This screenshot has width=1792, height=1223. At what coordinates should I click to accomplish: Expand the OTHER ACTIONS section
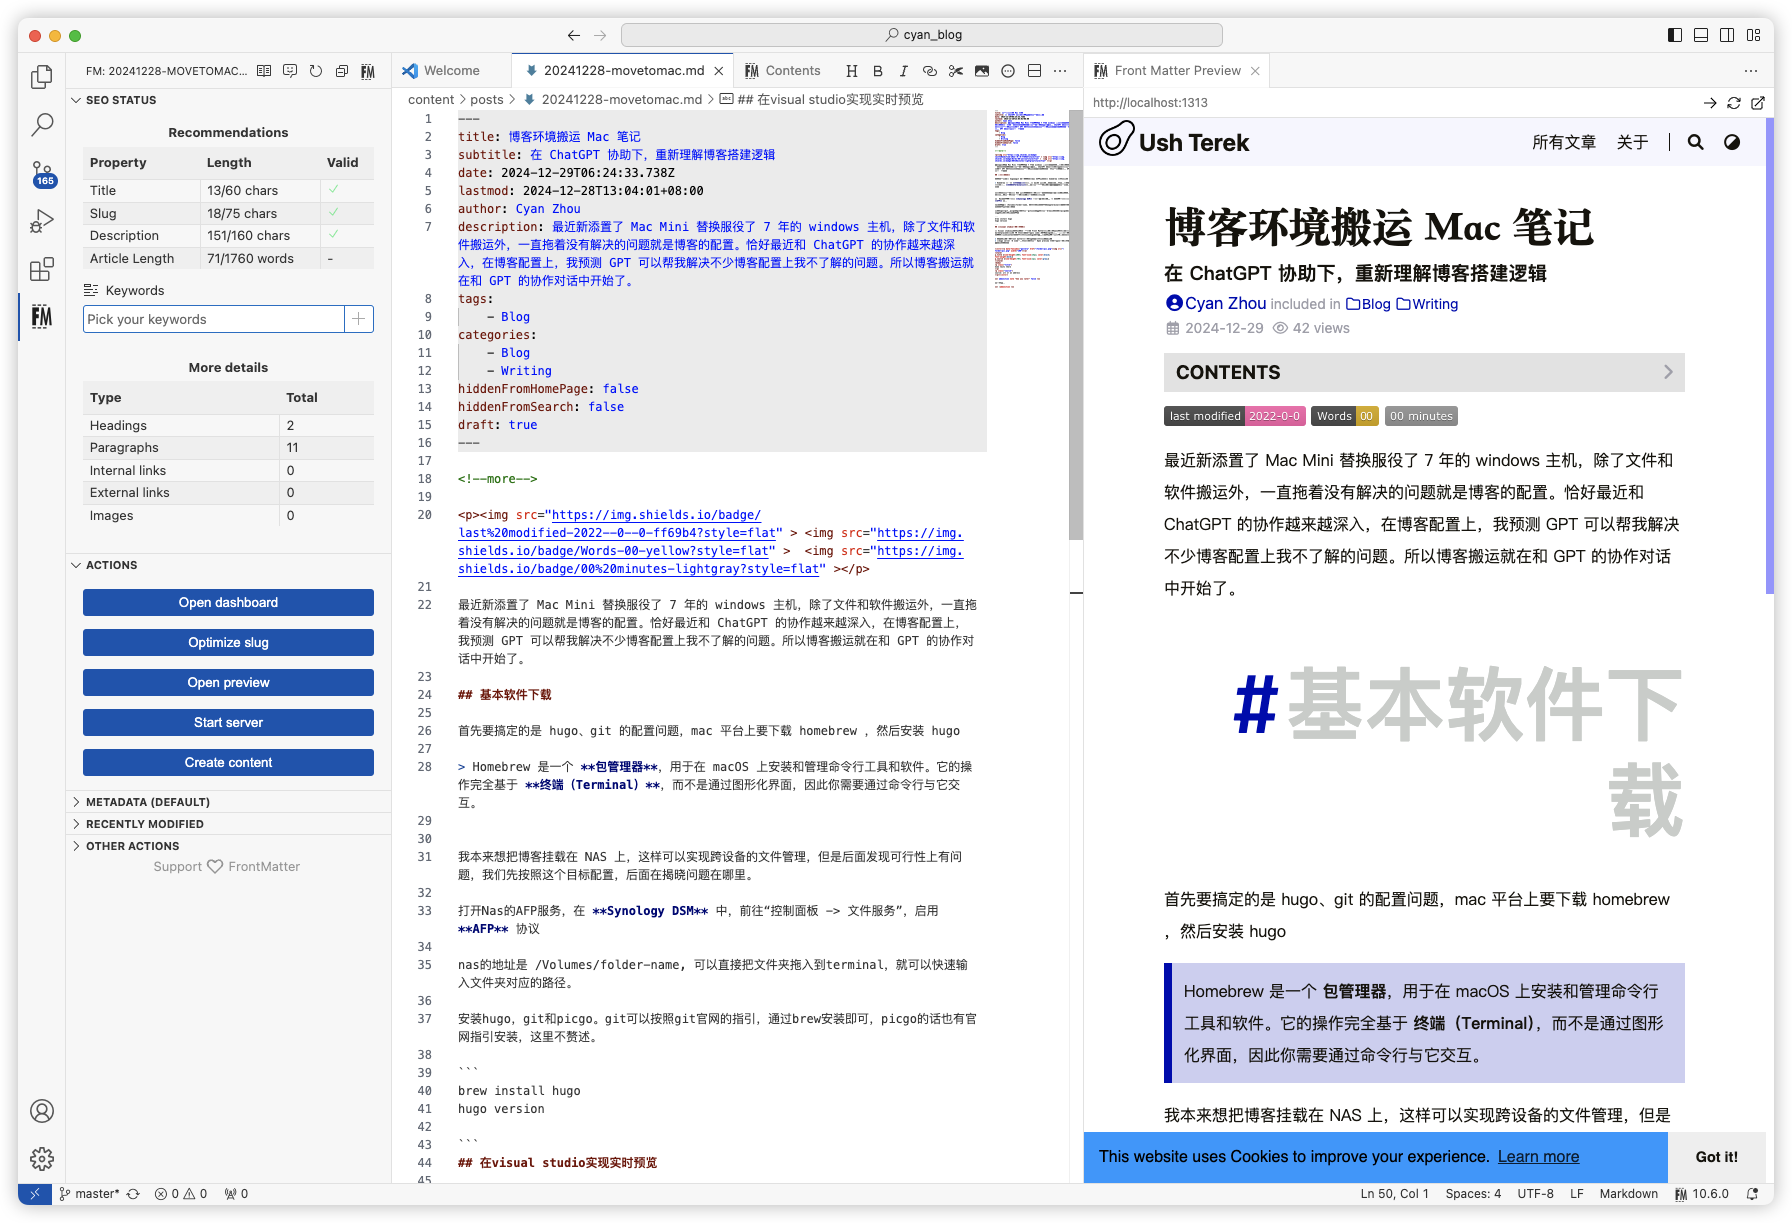pos(228,846)
